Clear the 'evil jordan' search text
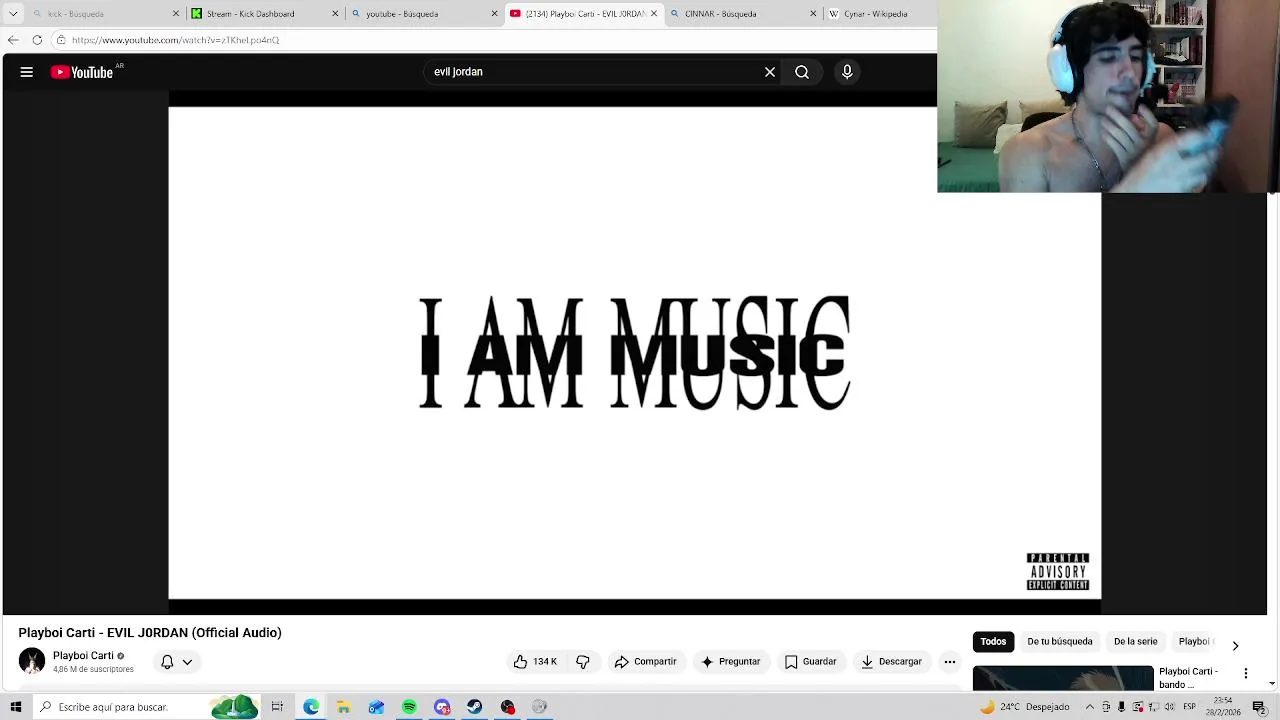This screenshot has width=1280, height=720. (770, 72)
